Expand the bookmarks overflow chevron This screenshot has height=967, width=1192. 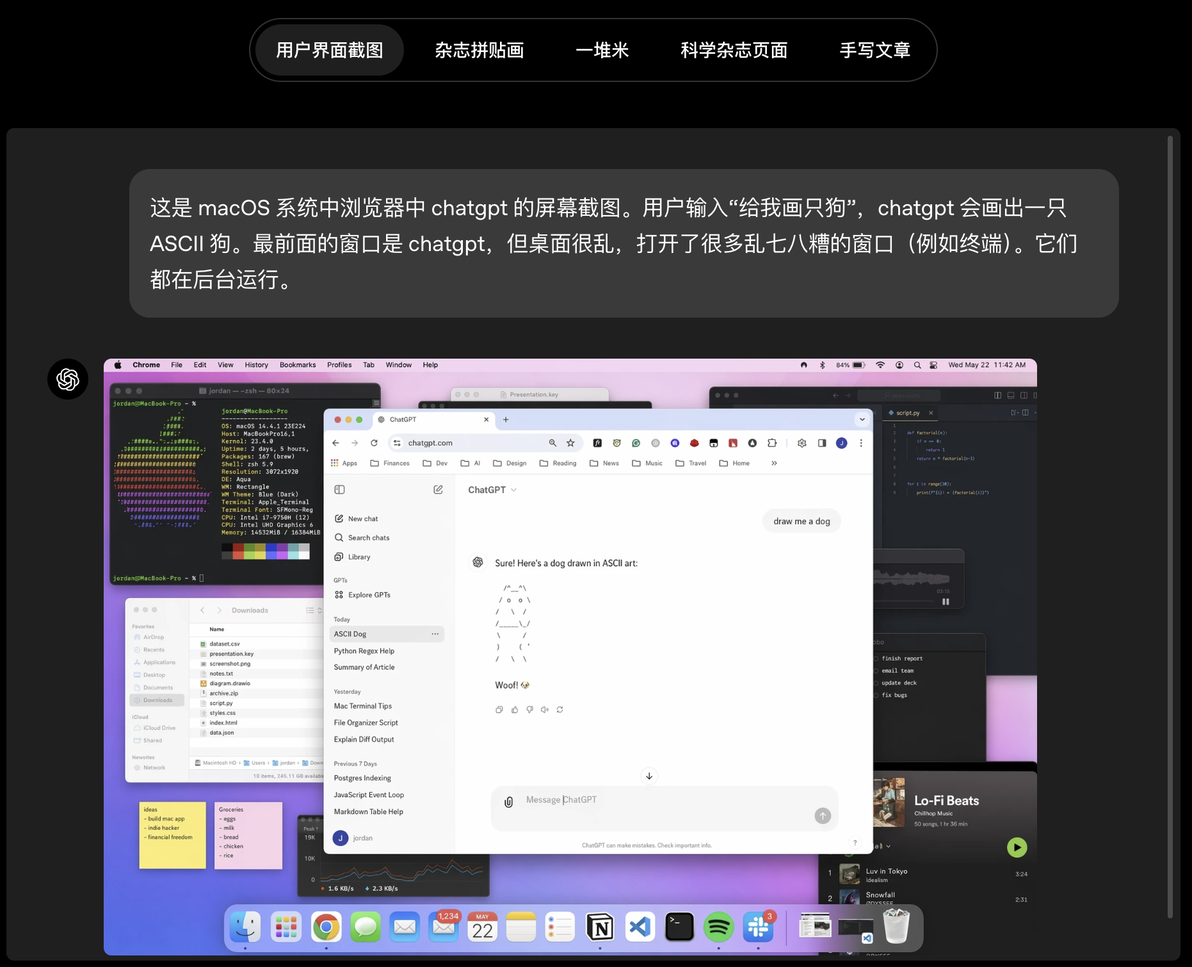pyautogui.click(x=774, y=463)
